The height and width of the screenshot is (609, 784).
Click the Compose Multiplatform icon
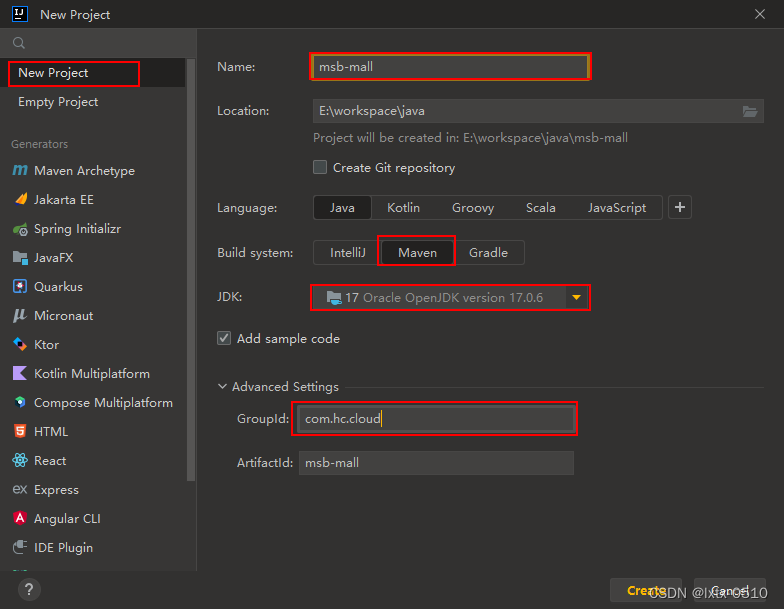20,402
